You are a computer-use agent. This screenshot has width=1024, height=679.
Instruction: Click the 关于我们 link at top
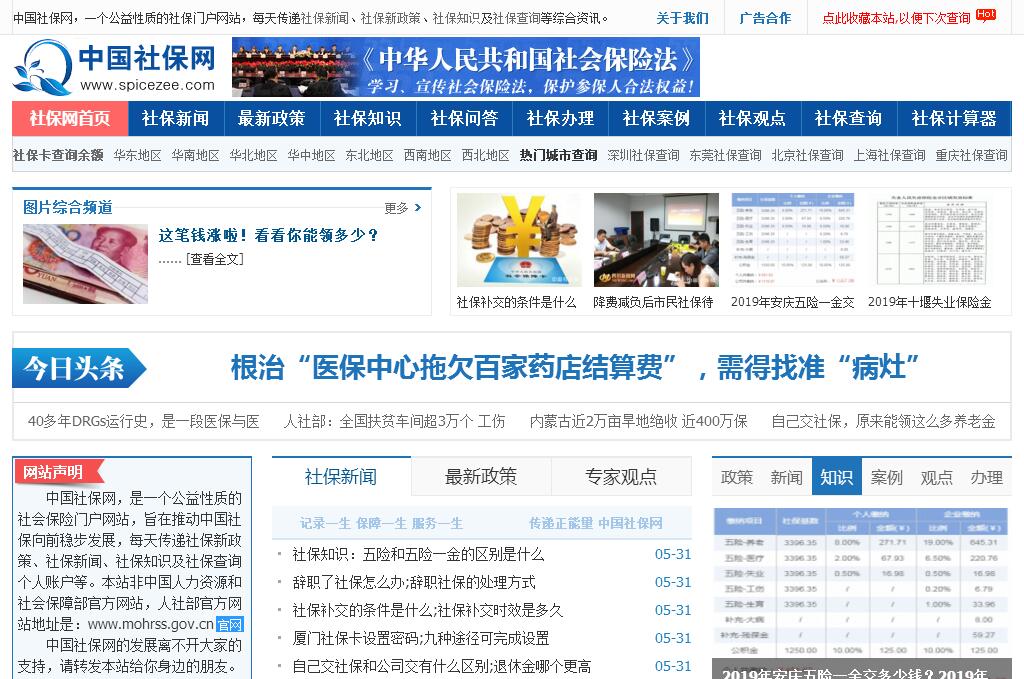(x=682, y=18)
